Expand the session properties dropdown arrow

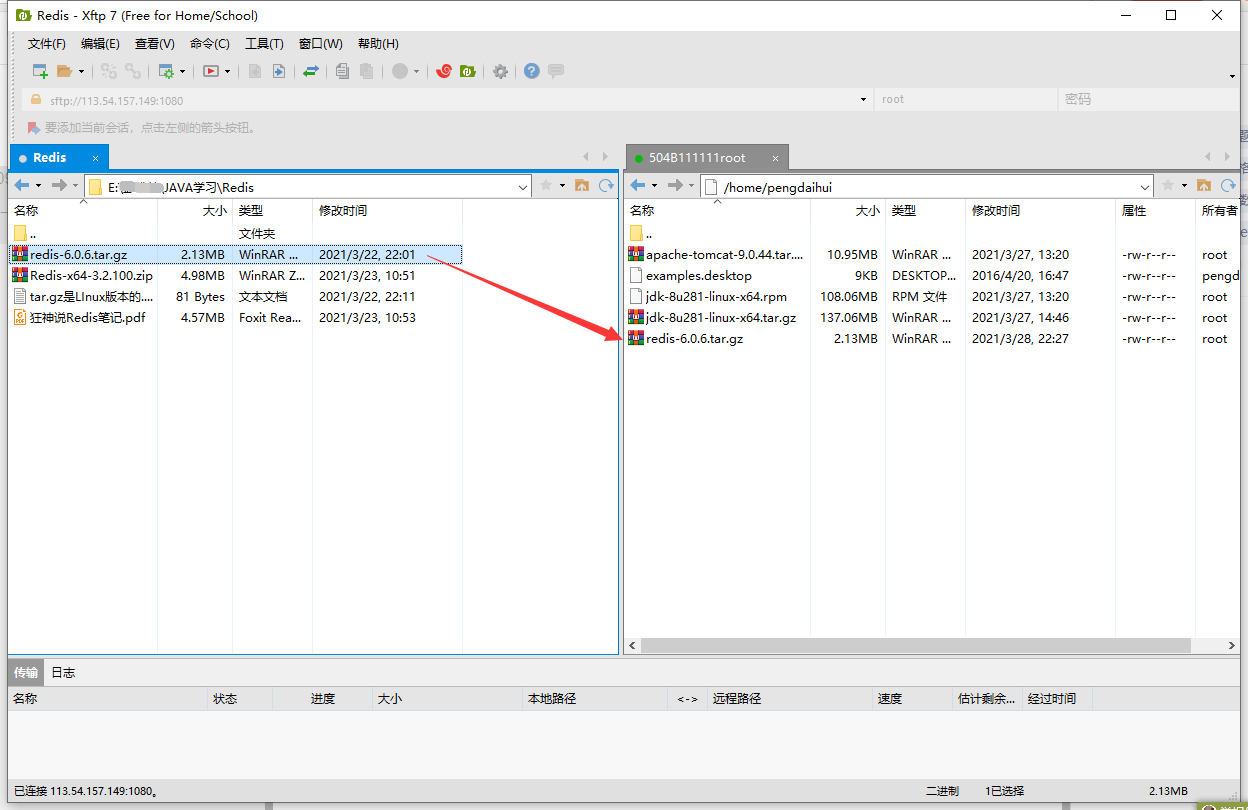click(x=182, y=72)
